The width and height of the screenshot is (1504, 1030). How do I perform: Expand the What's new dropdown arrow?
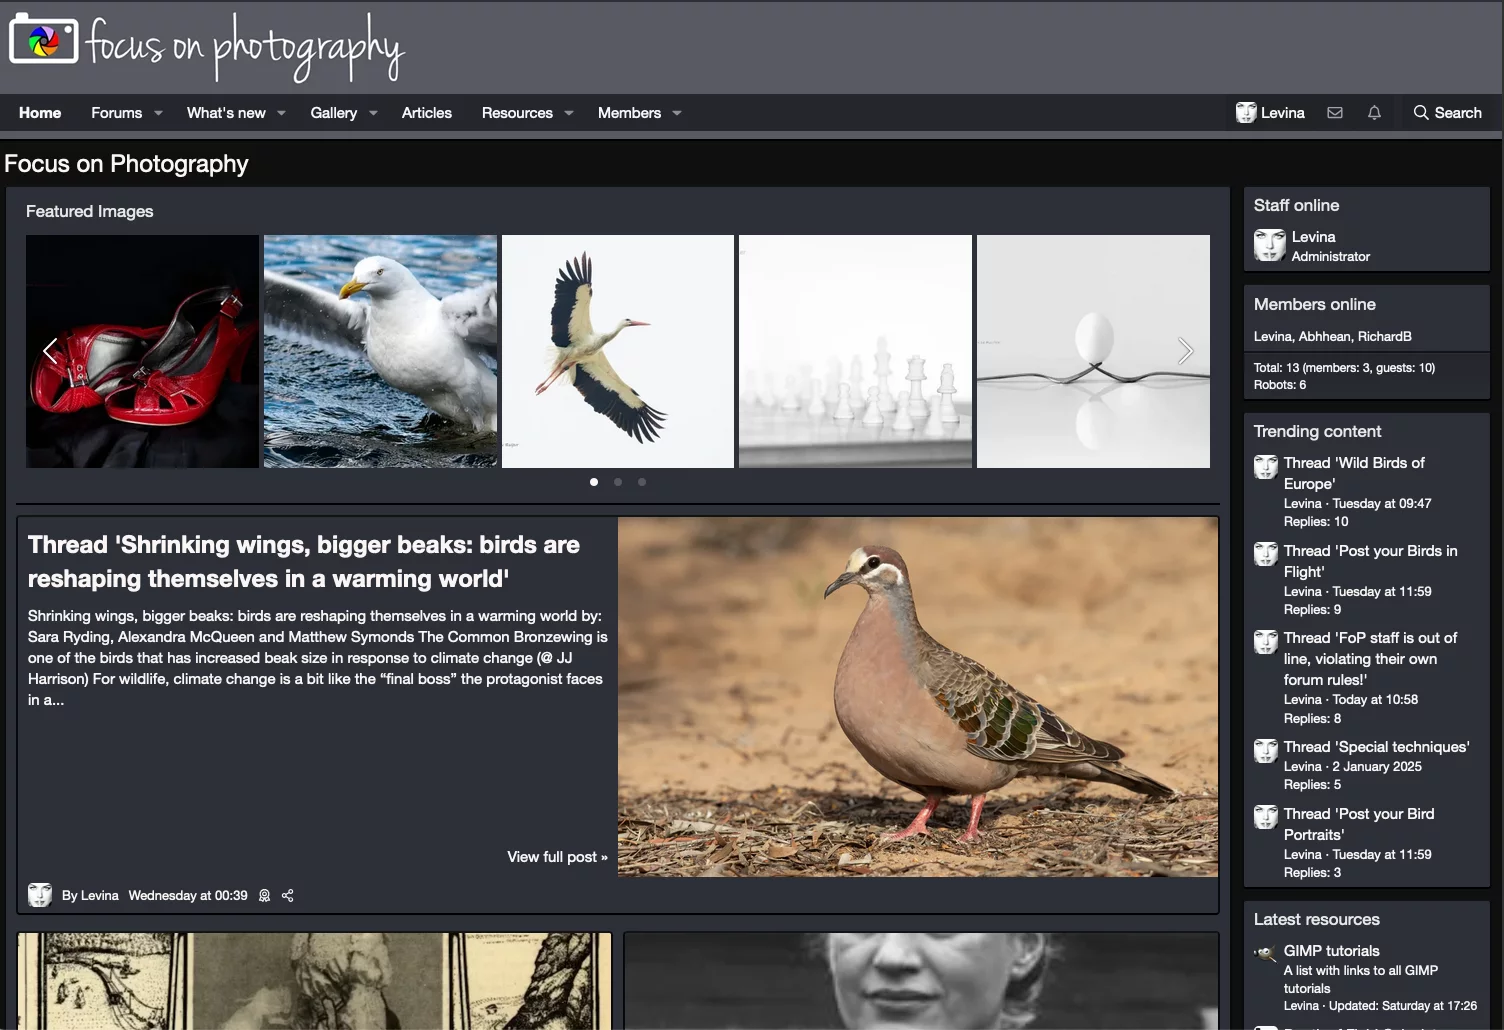[282, 113]
